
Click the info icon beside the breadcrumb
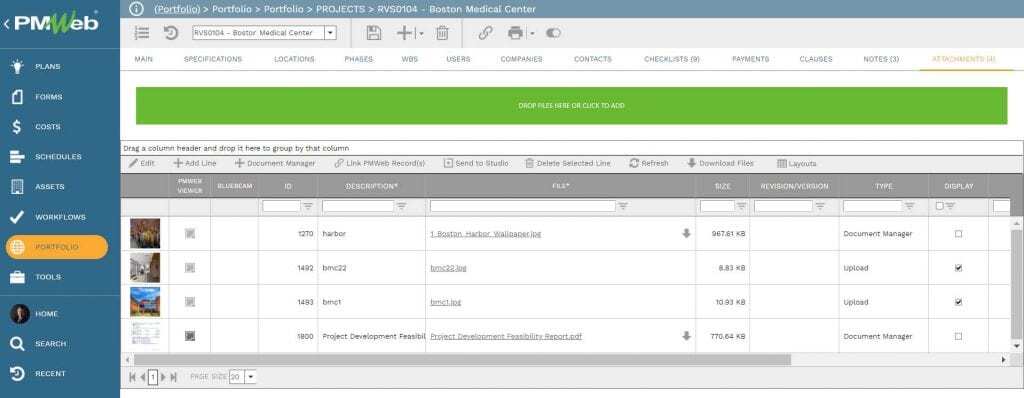(136, 9)
